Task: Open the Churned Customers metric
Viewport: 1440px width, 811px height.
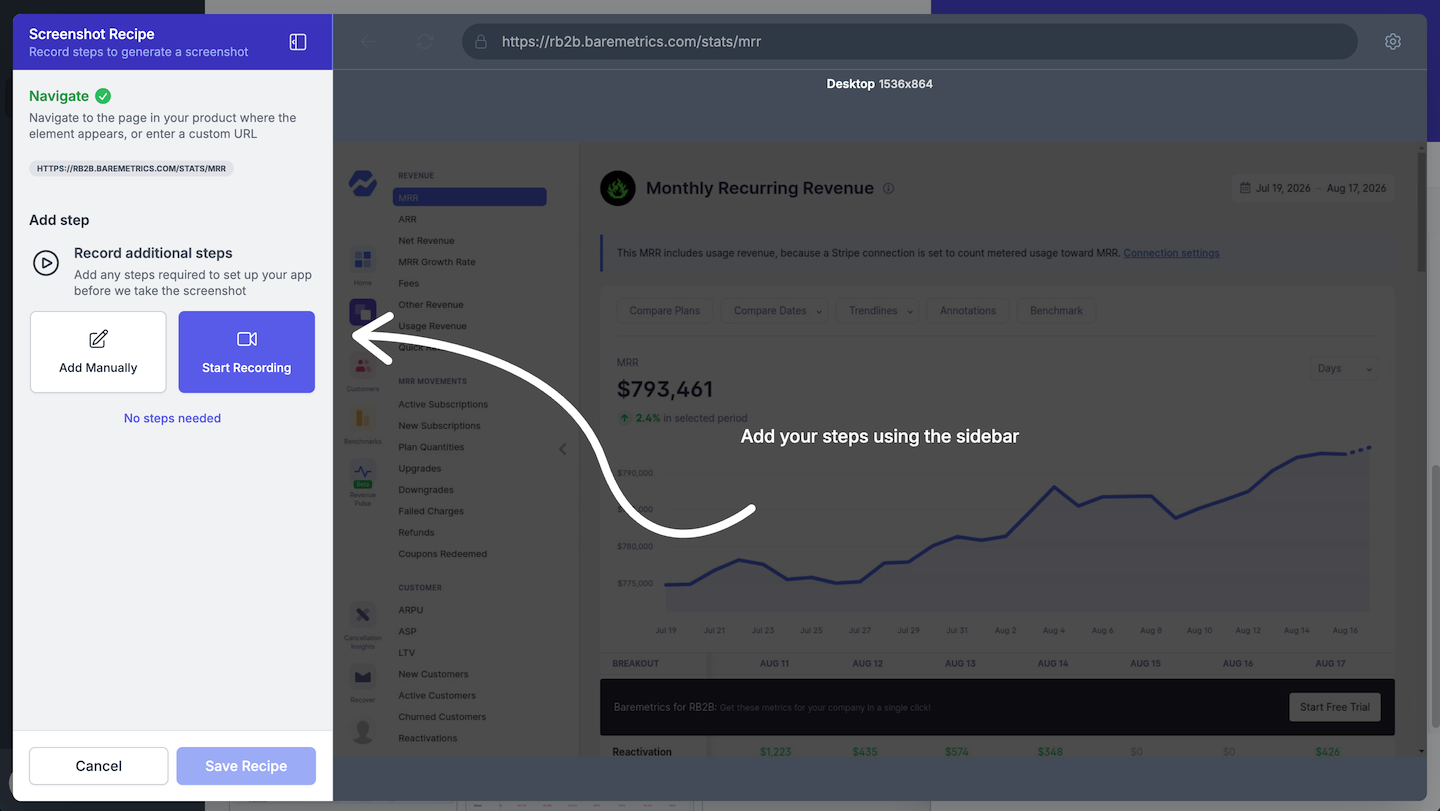Action: point(442,717)
